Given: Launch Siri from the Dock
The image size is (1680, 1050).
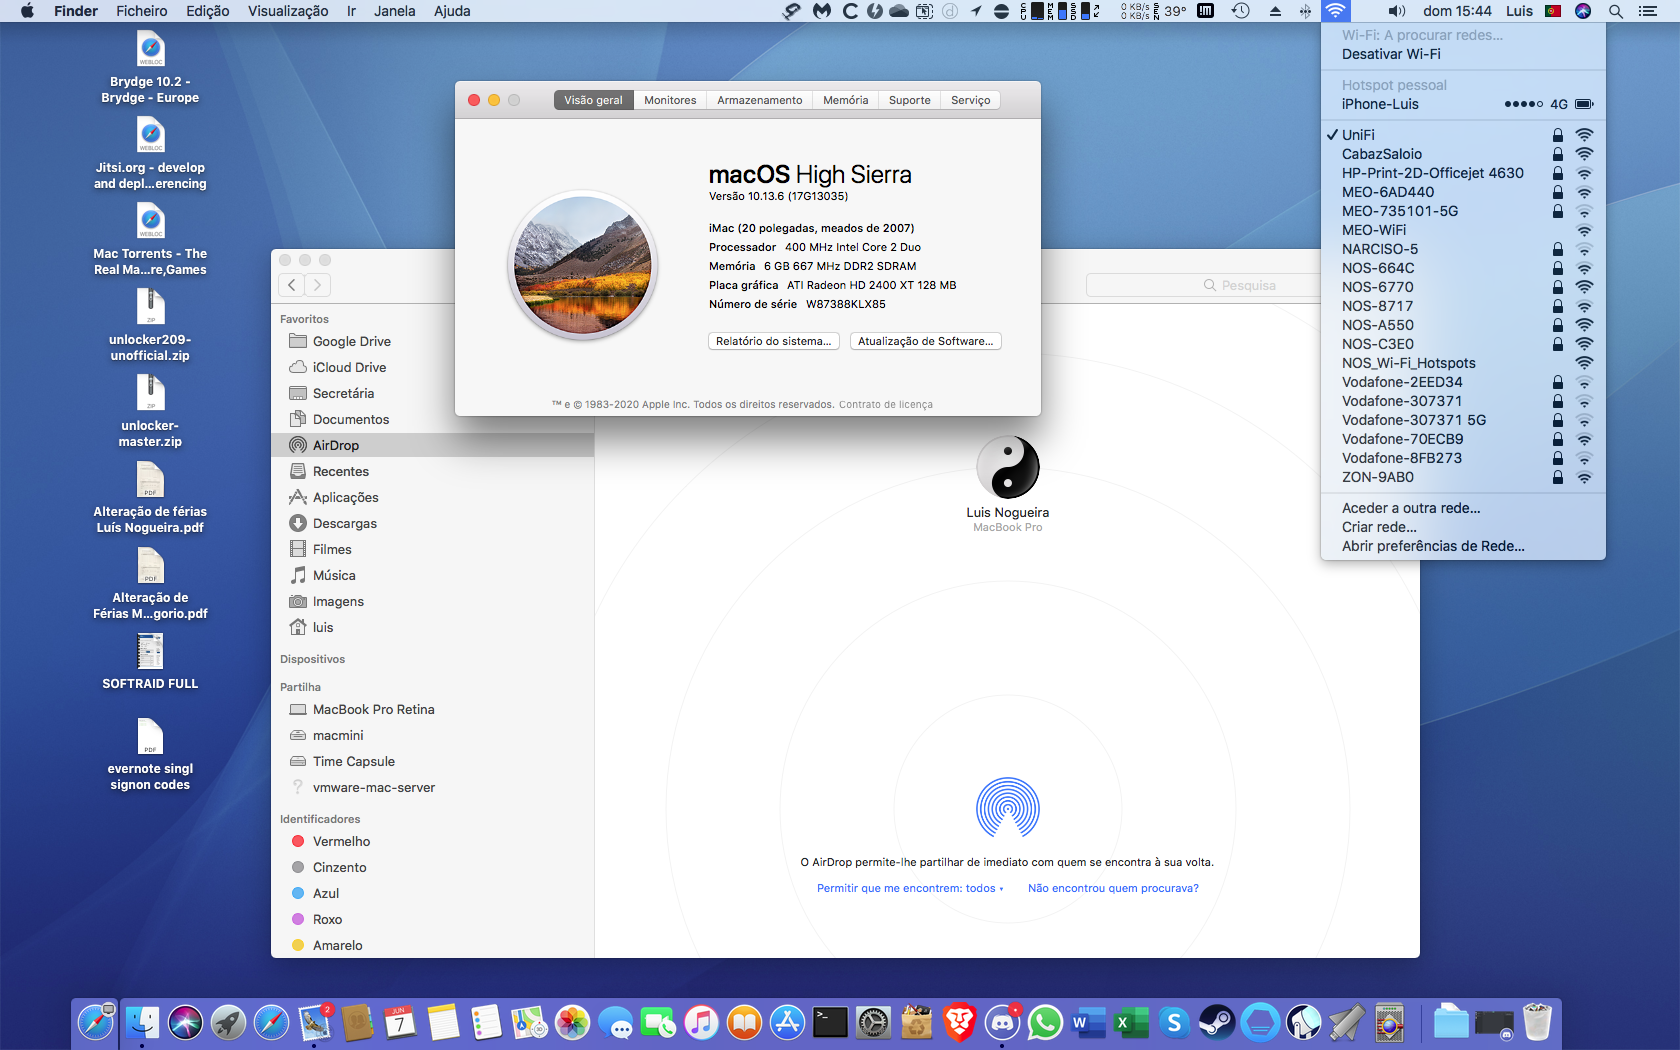Looking at the screenshot, I should (x=185, y=1022).
